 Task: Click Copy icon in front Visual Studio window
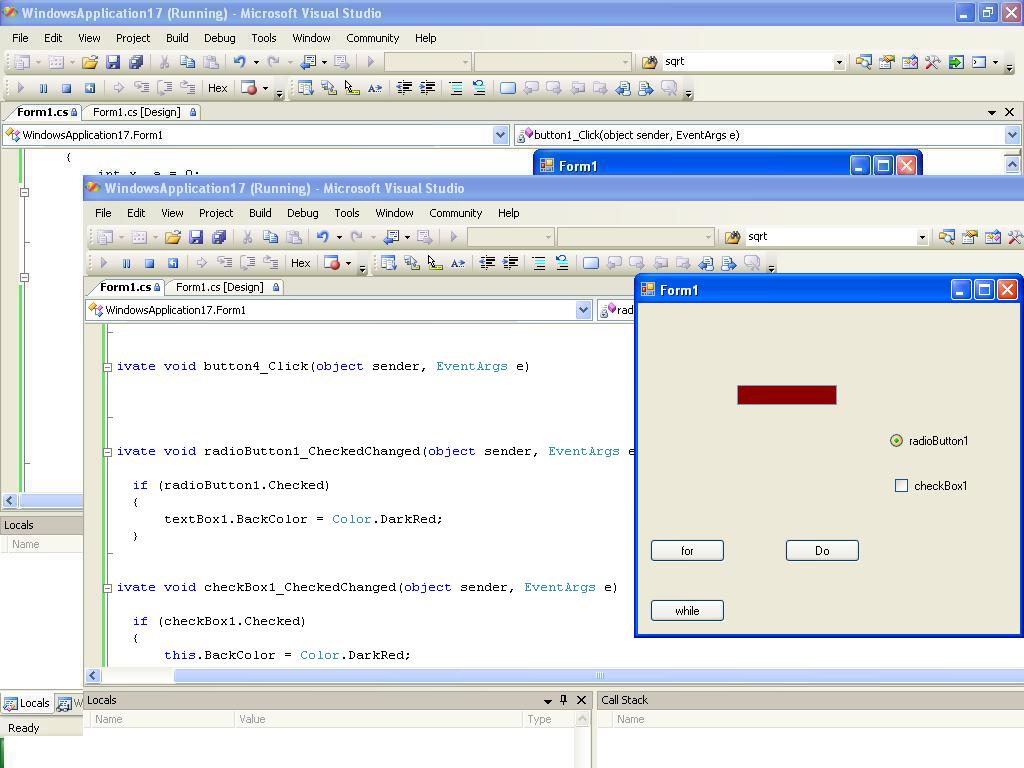270,237
